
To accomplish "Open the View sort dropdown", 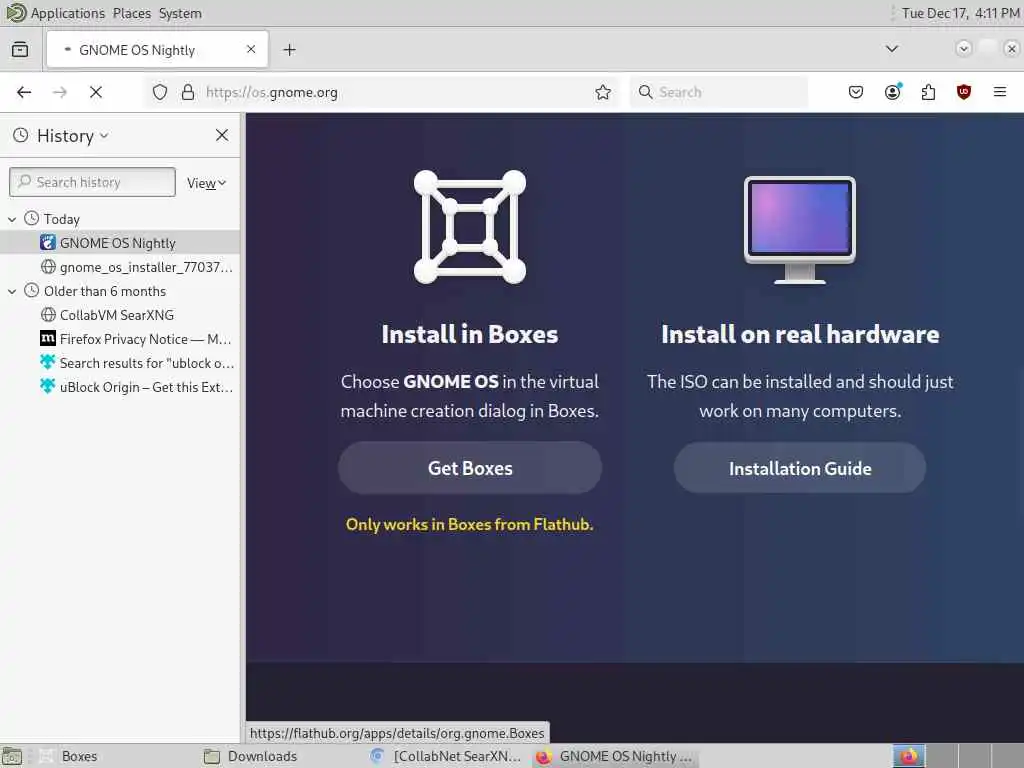I will (x=206, y=184).
